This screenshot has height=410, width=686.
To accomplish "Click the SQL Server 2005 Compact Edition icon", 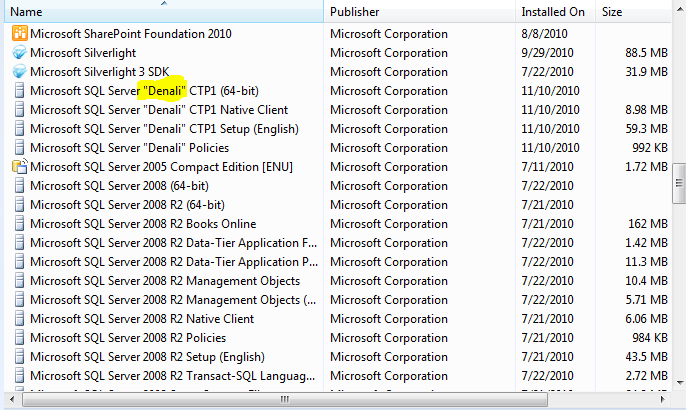I will coord(20,166).
